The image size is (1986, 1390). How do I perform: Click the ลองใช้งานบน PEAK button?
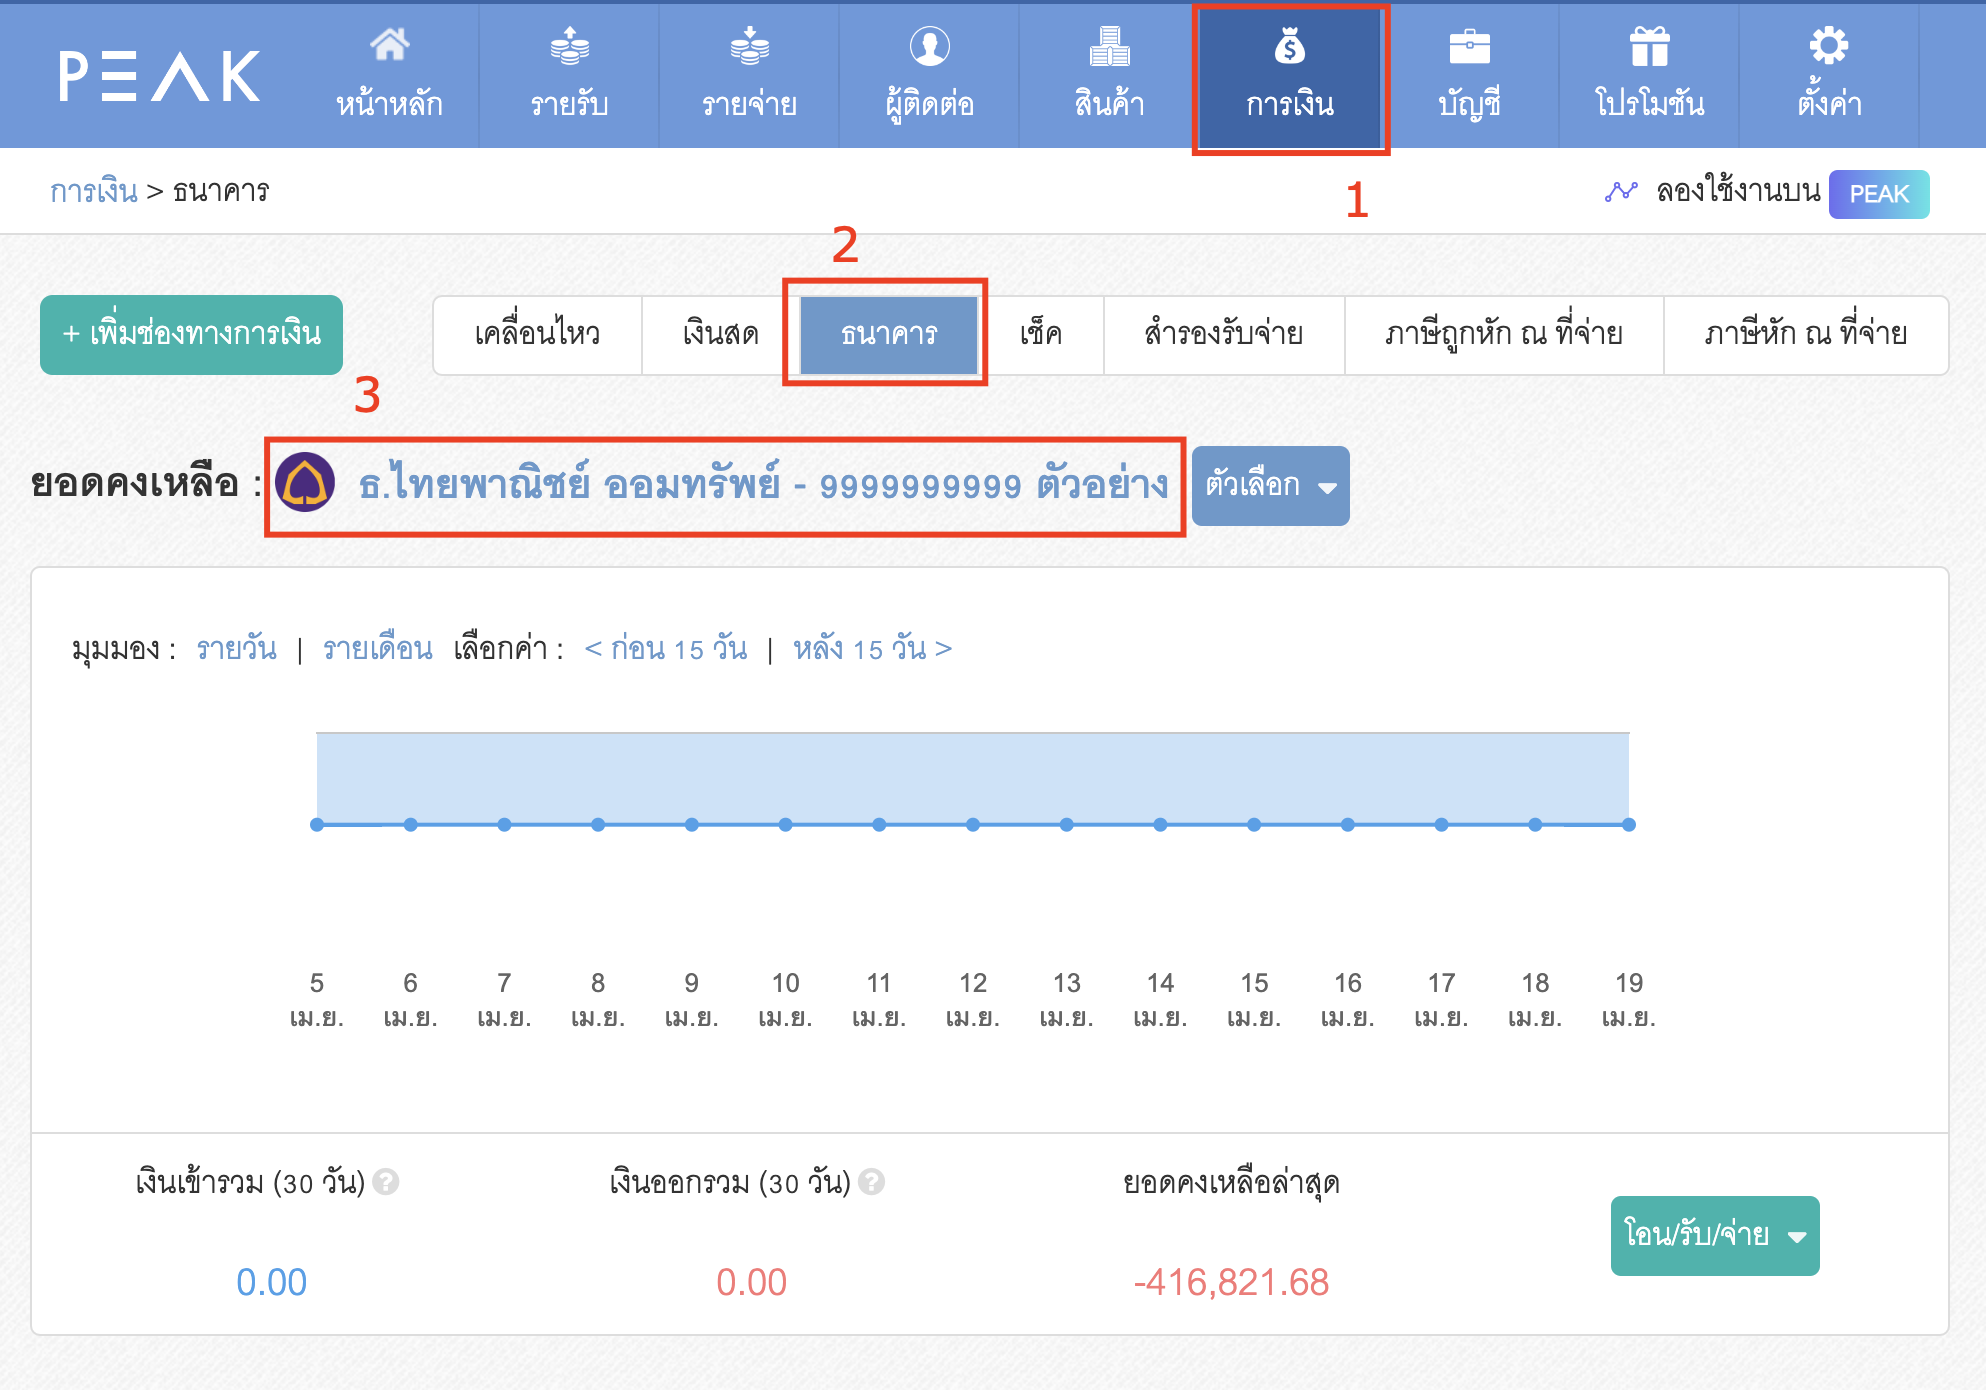(1879, 194)
